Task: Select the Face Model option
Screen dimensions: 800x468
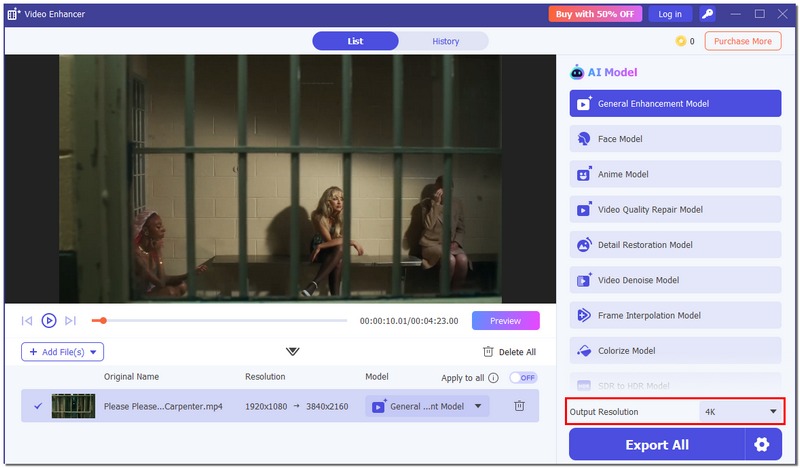Action: 675,139
